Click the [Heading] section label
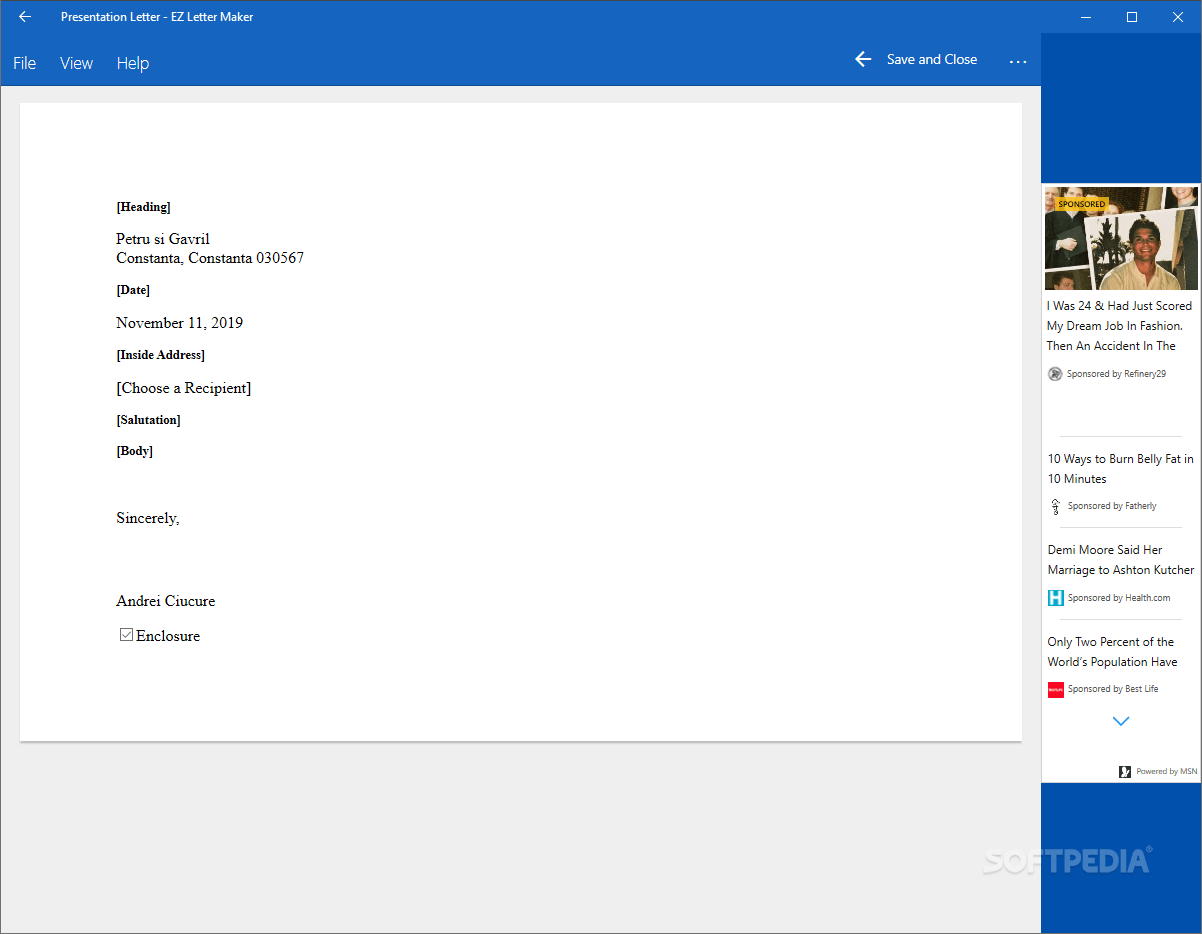Image resolution: width=1202 pixels, height=934 pixels. click(x=143, y=207)
